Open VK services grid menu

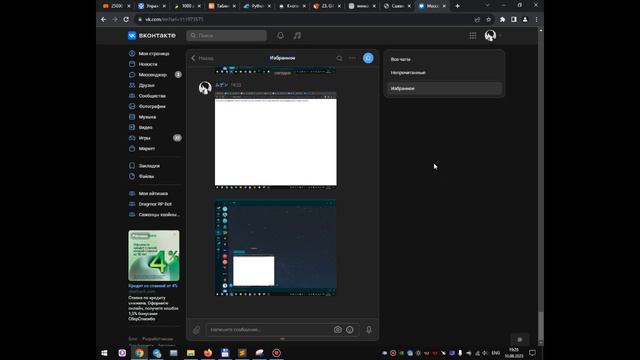[473, 36]
